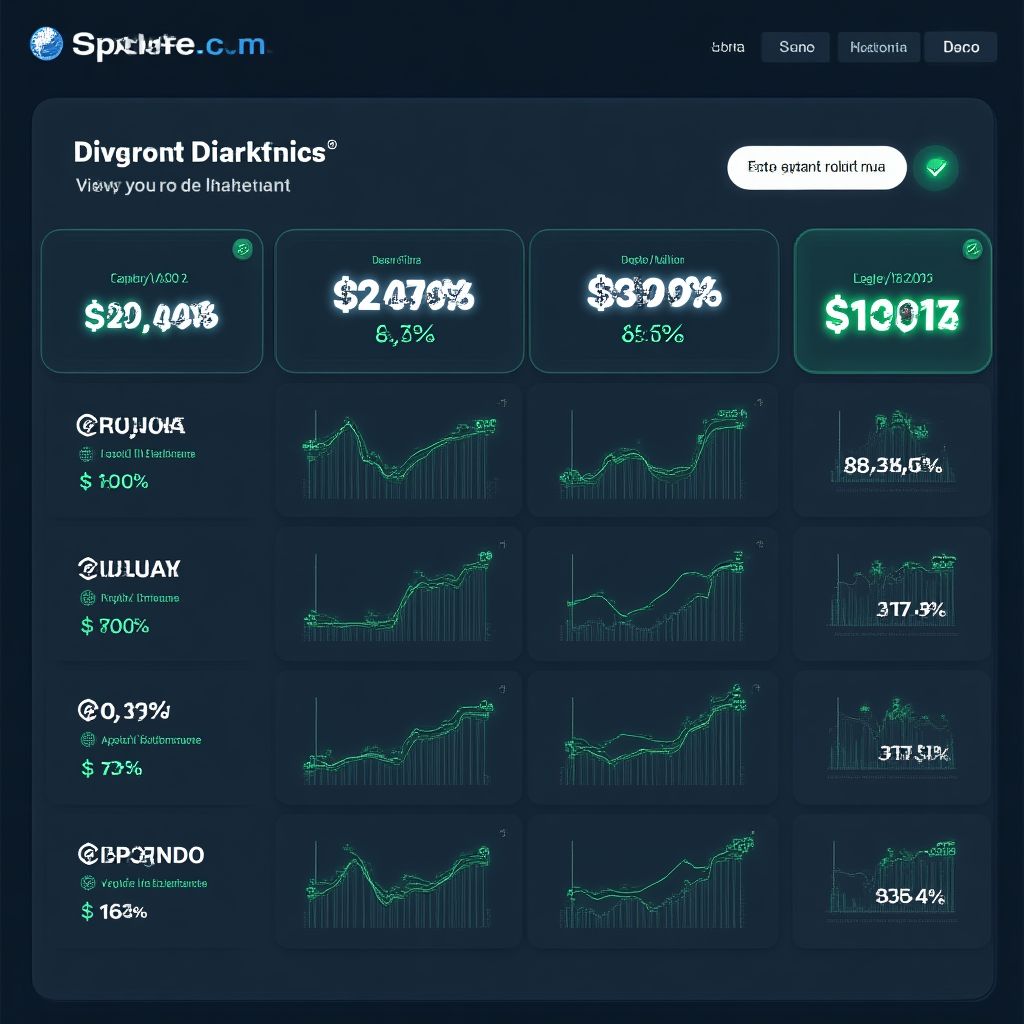
Task: Open the Sbrta nav item
Action: tap(727, 47)
